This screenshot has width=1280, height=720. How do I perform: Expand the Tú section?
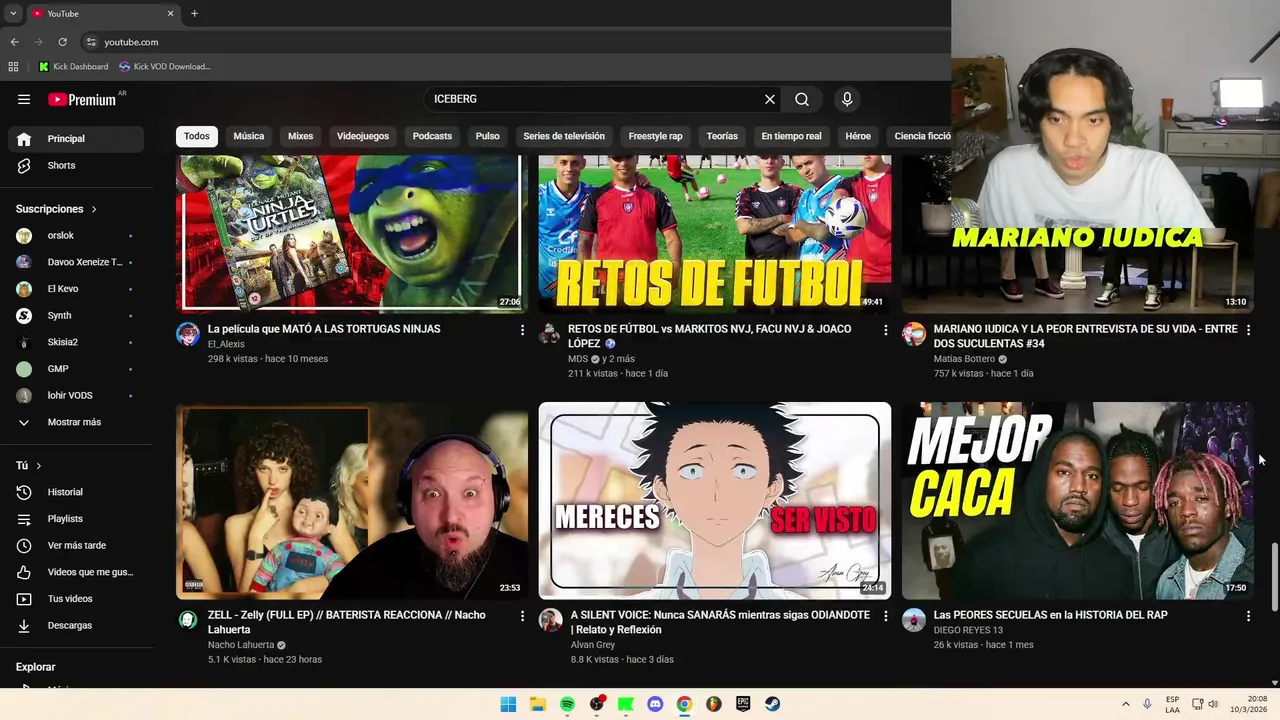tap(29, 466)
